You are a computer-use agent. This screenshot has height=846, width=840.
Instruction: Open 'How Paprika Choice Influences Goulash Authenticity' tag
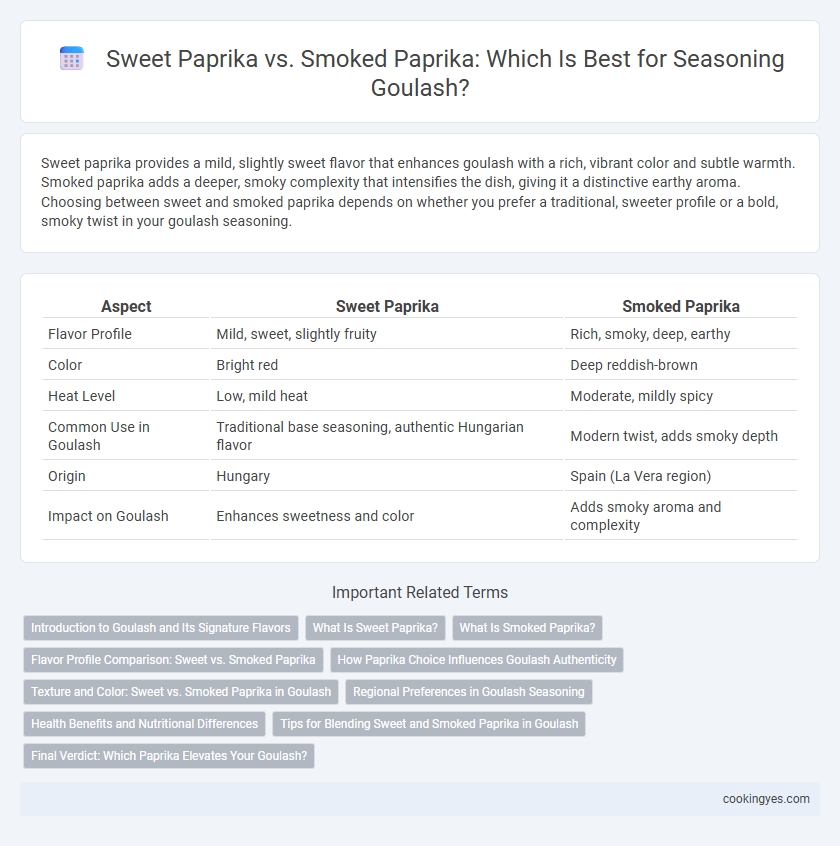[477, 660]
